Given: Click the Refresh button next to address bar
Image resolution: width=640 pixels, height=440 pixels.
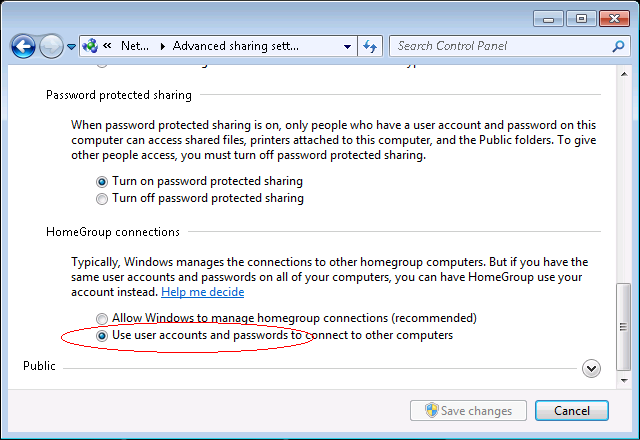Looking at the screenshot, I should click(370, 46).
